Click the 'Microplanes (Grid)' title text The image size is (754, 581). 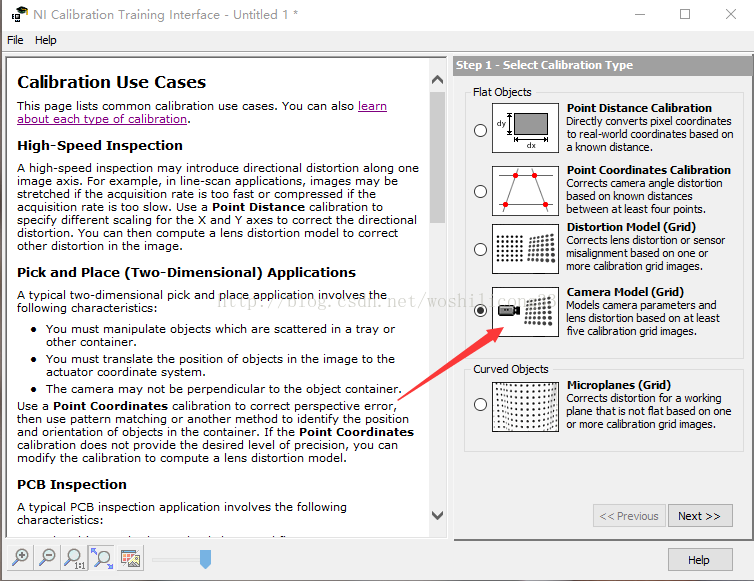pos(618,385)
